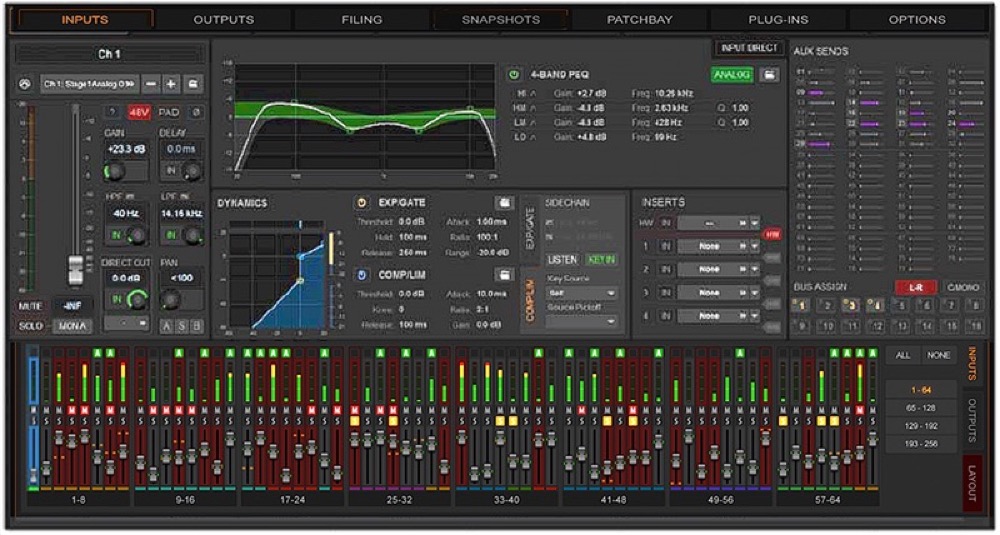The height and width of the screenshot is (535, 1000).
Task: Click the ALL channels button
Action: 902,355
